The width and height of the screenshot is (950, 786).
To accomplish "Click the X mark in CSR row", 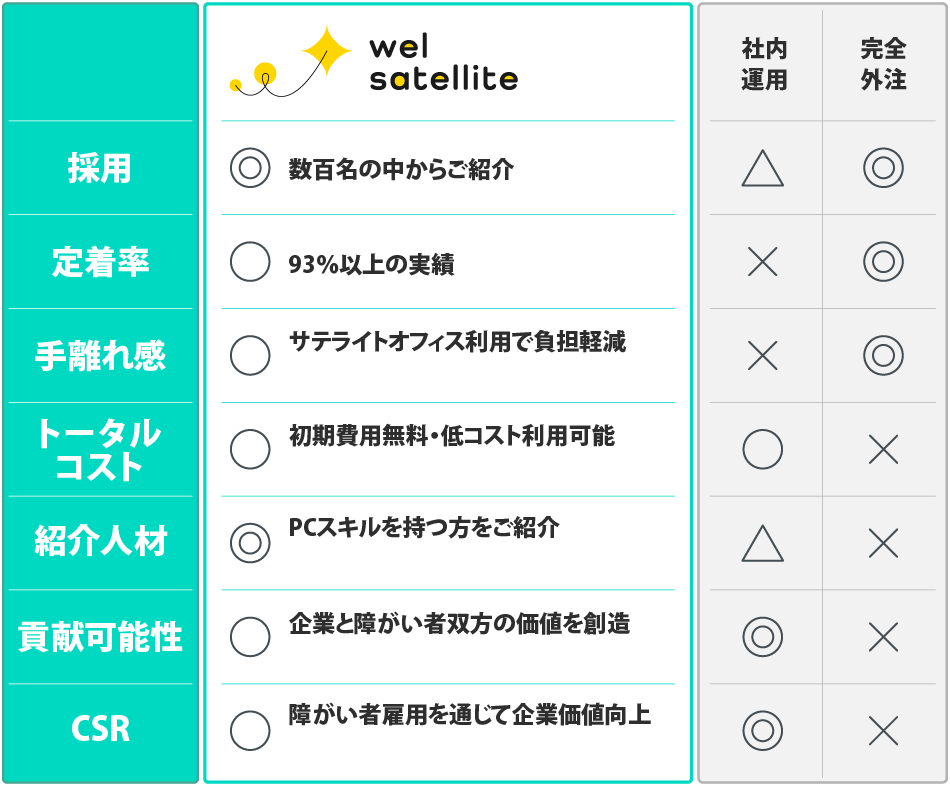I will coord(883,731).
